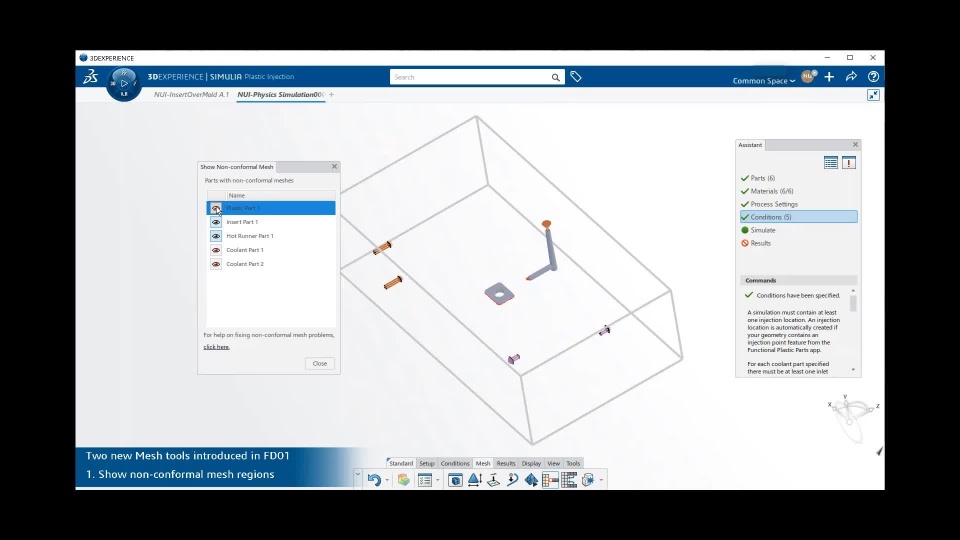
Task: Click the mesh part window icon
Action: click(455, 480)
